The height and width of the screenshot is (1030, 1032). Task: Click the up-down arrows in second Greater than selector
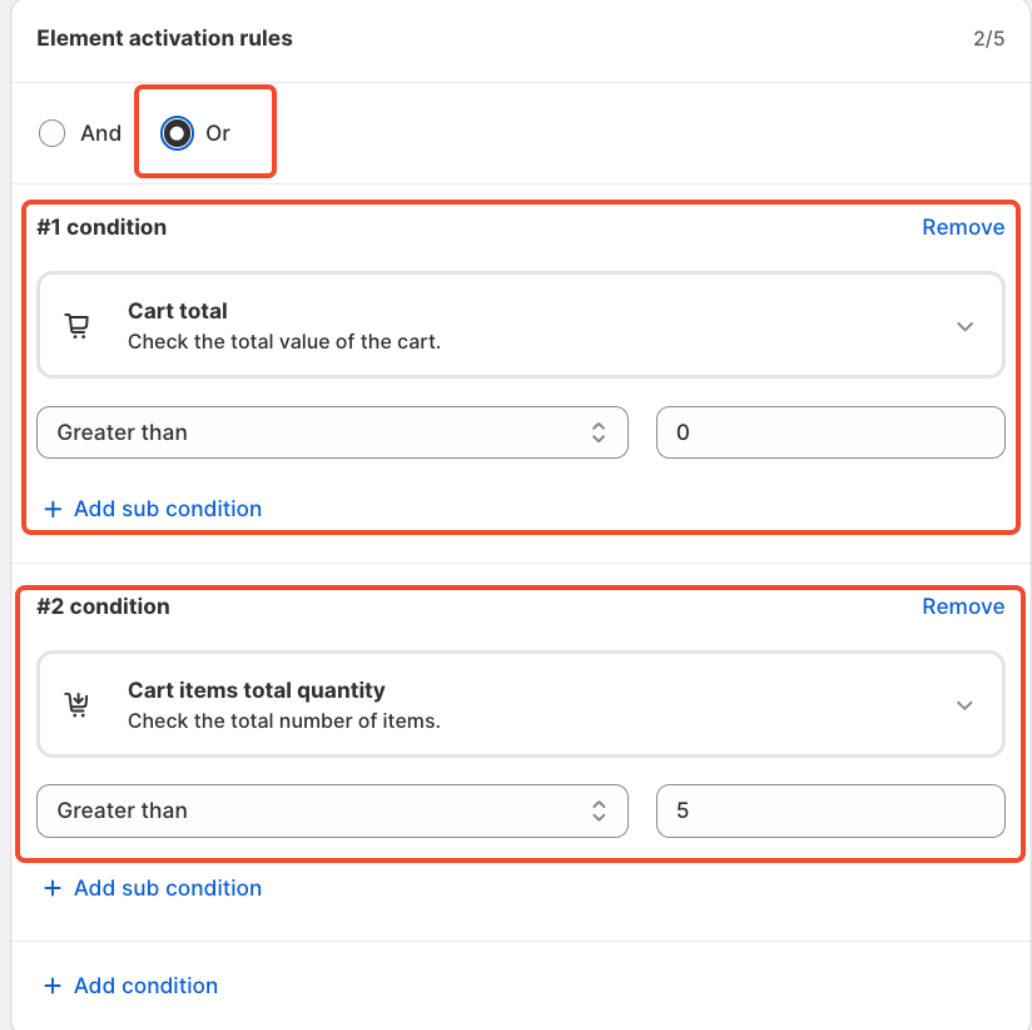(x=598, y=810)
